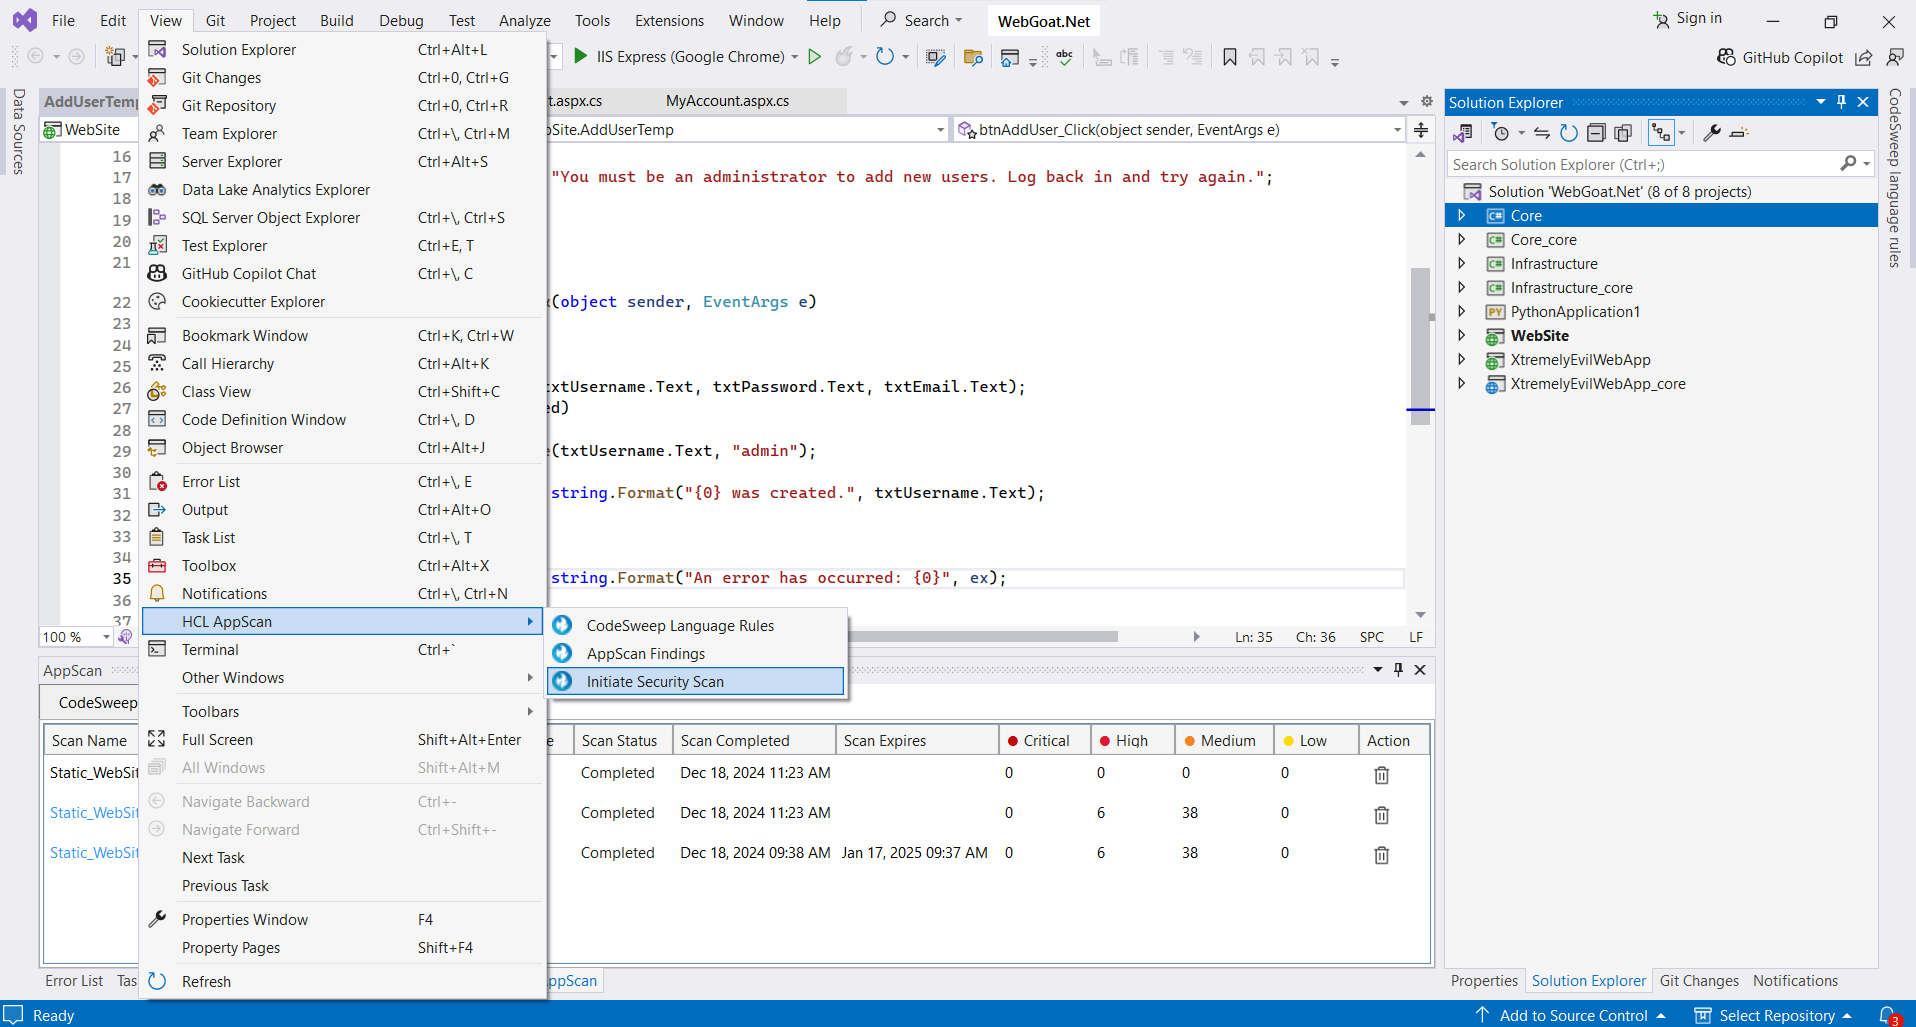This screenshot has width=1916, height=1027.
Task: Open CodeSweep Language Rules item
Action: pyautogui.click(x=696, y=626)
